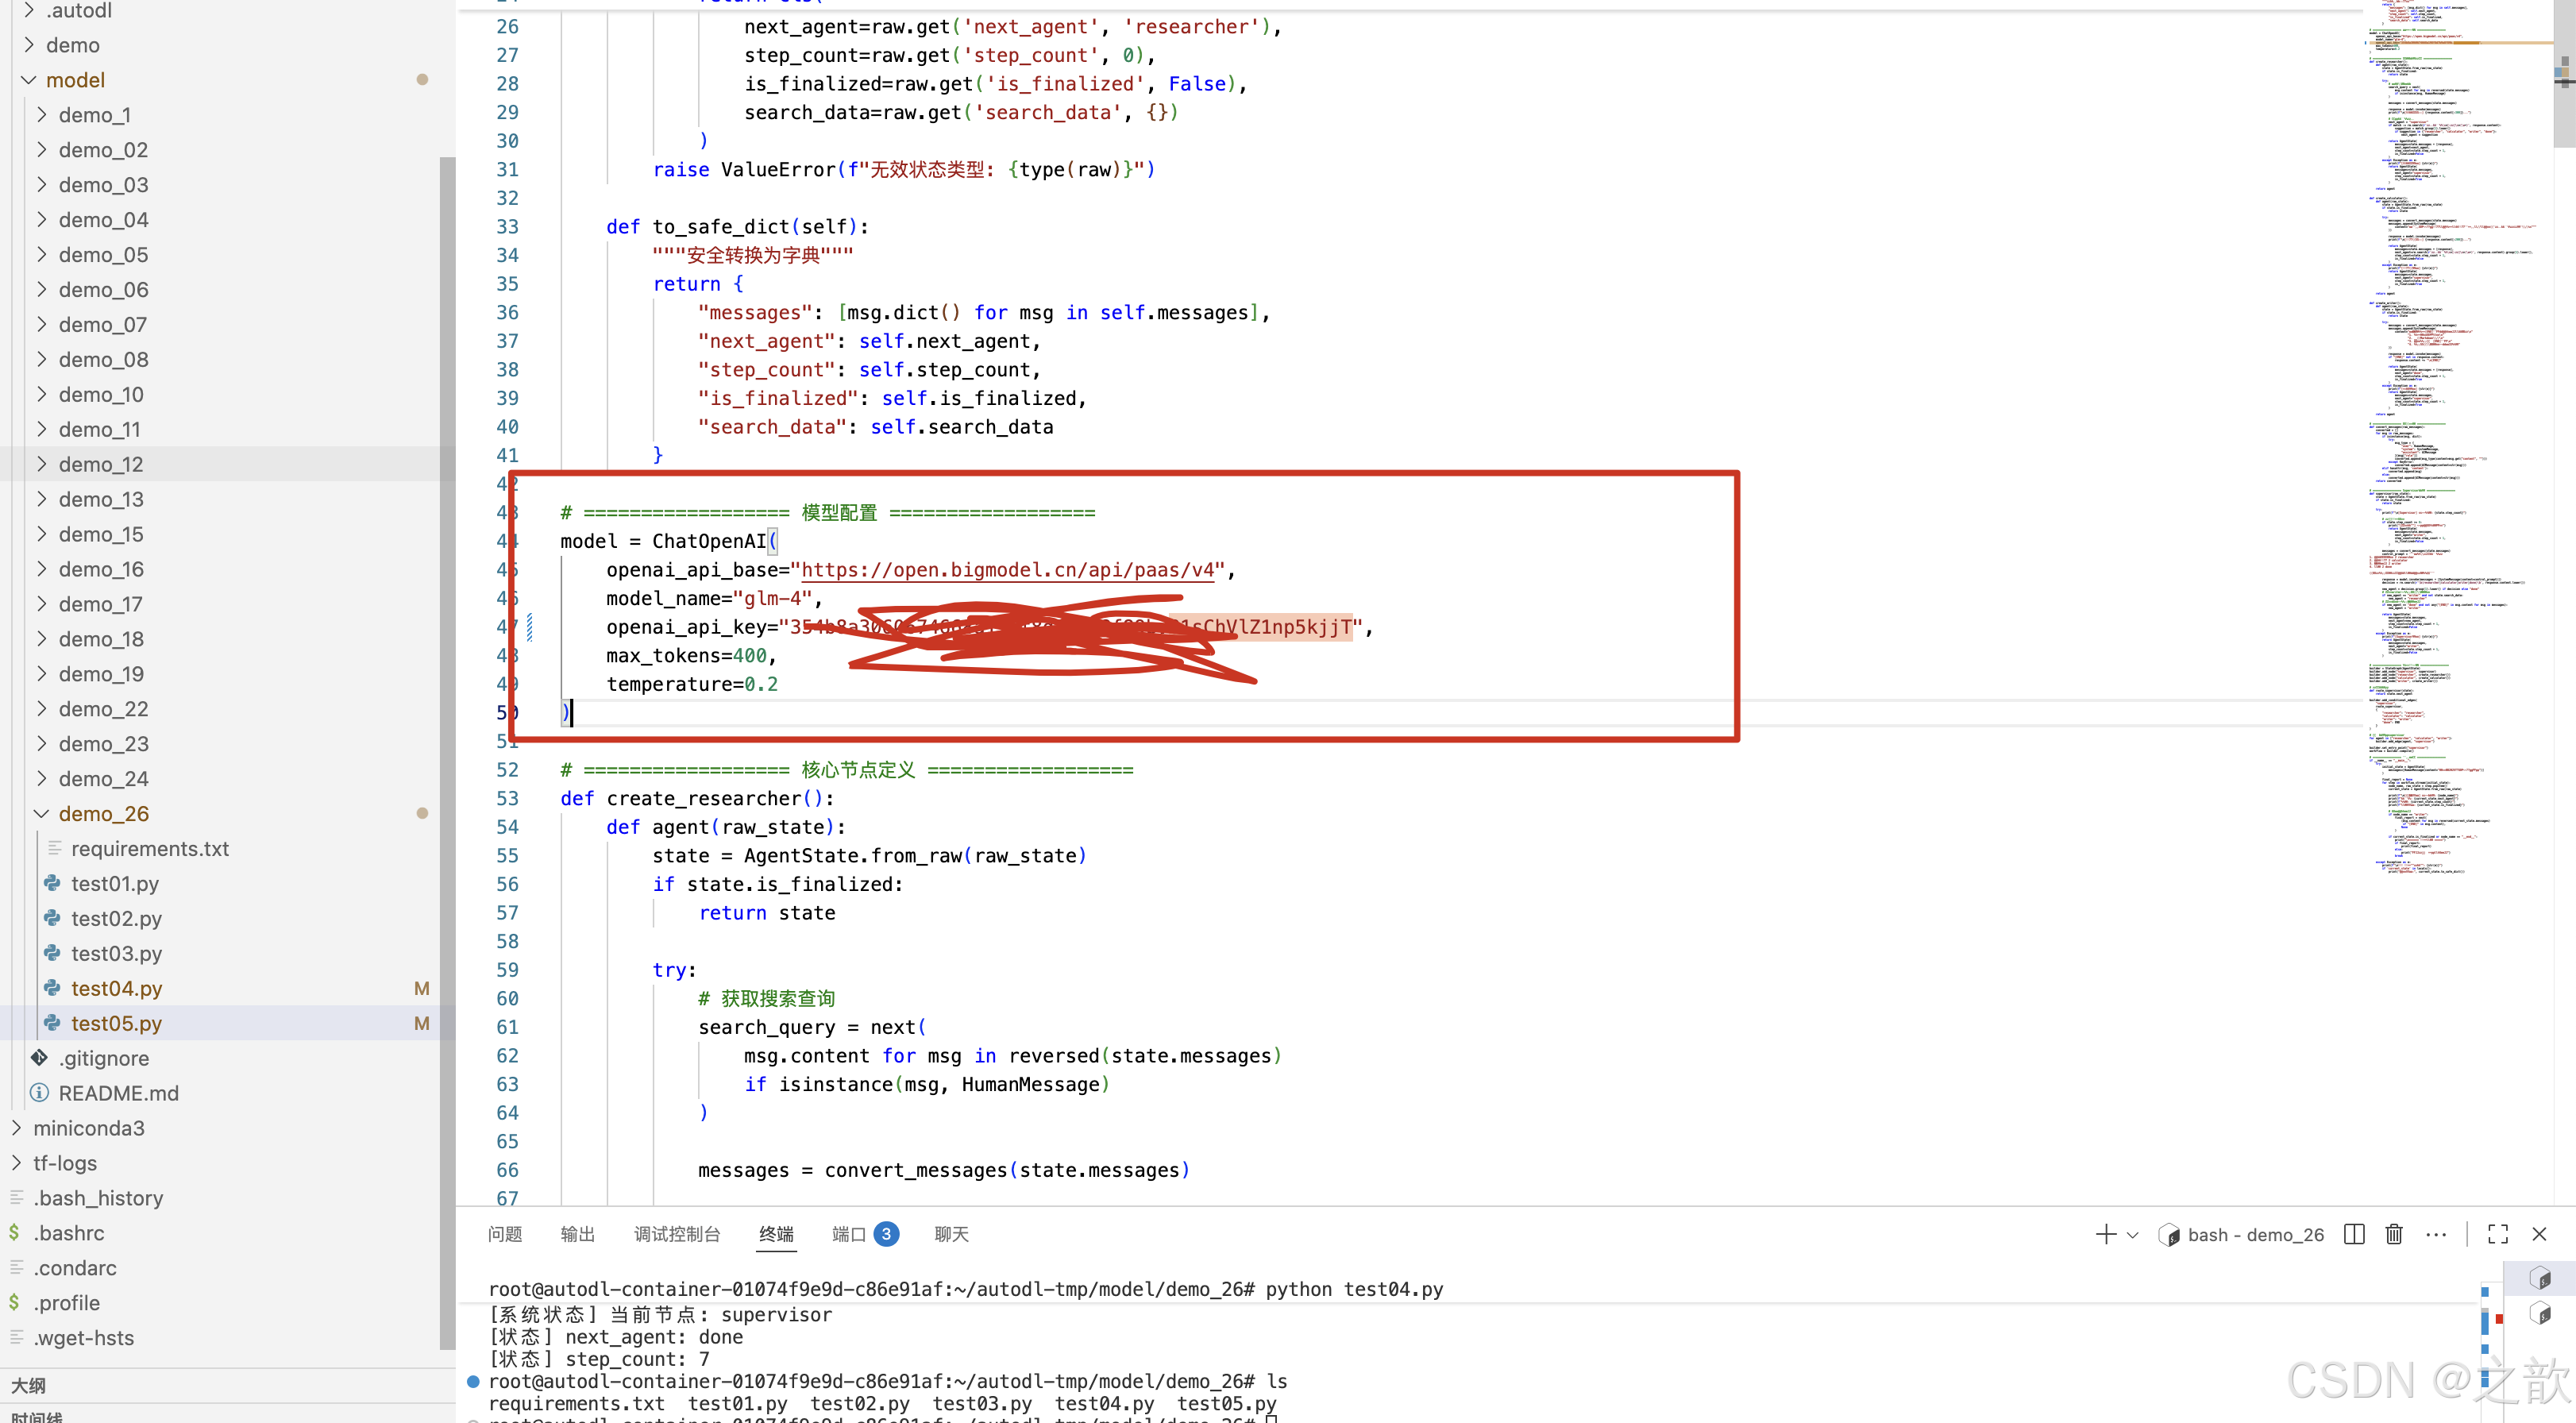Screen dimensions: 2576x1423
Task: Collapse the demo_26 folder
Action: pos(42,813)
